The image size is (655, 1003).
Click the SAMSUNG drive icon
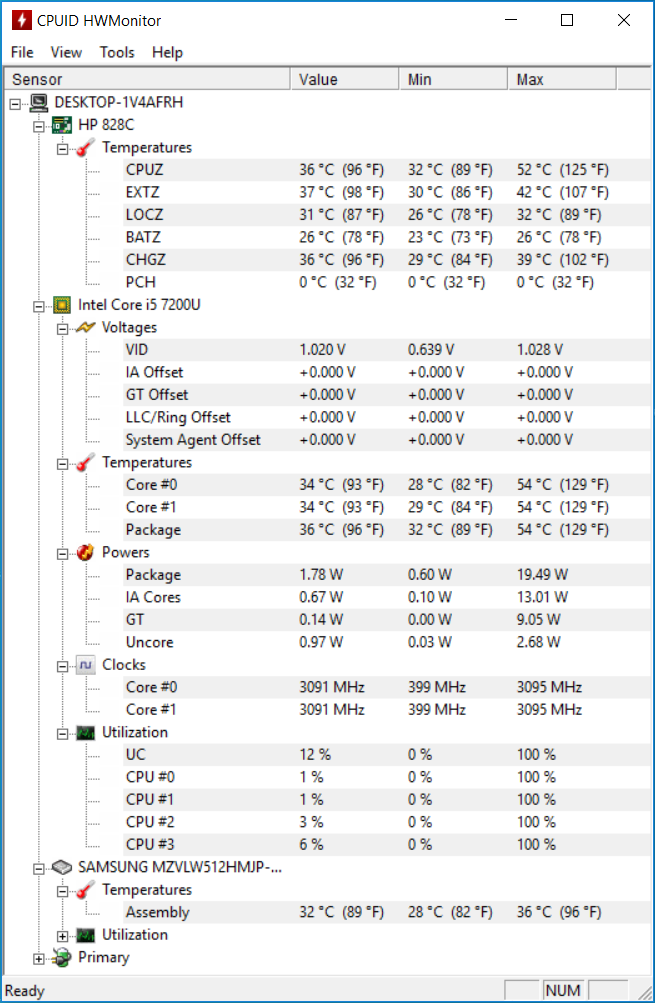click(x=62, y=867)
